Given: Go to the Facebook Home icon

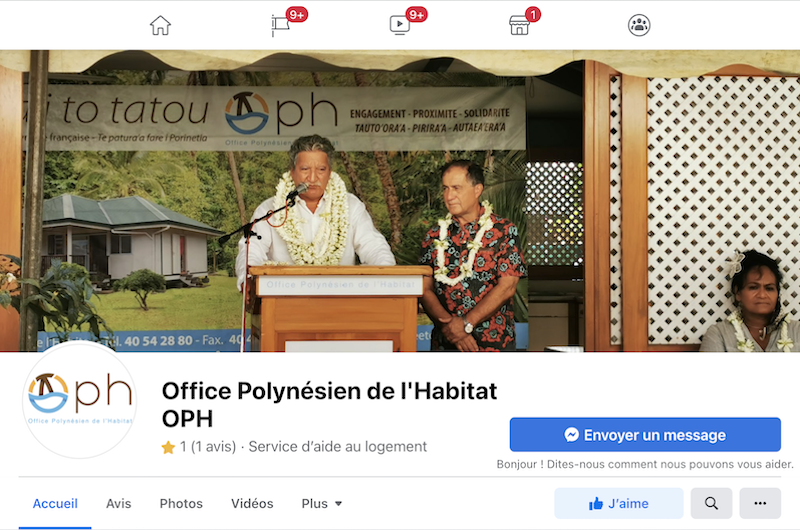Looking at the screenshot, I should [160, 25].
